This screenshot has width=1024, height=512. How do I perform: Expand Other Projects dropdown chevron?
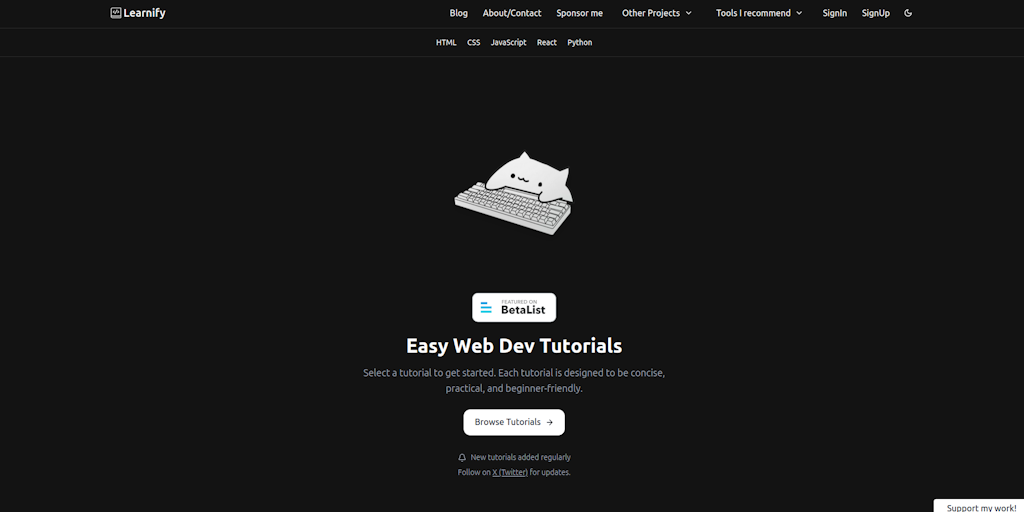tap(688, 13)
